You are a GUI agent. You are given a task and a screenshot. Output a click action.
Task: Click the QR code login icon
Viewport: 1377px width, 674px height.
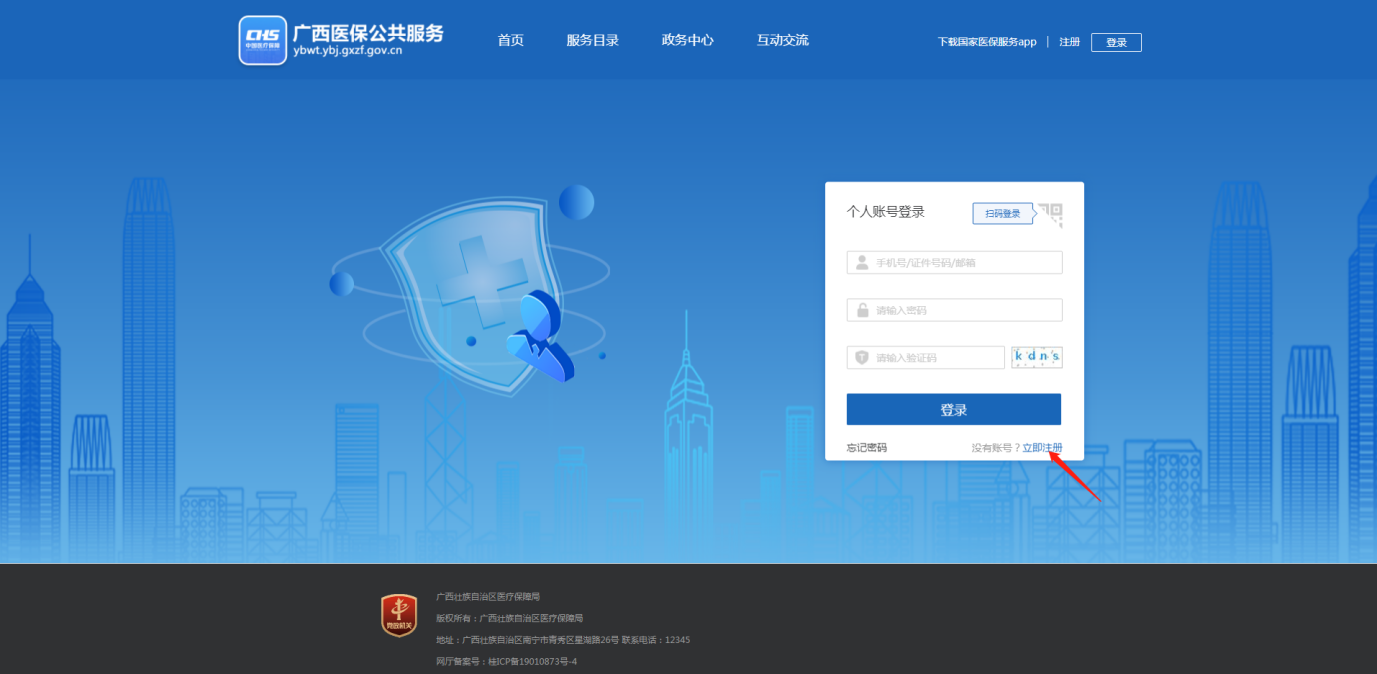[x=1050, y=214]
